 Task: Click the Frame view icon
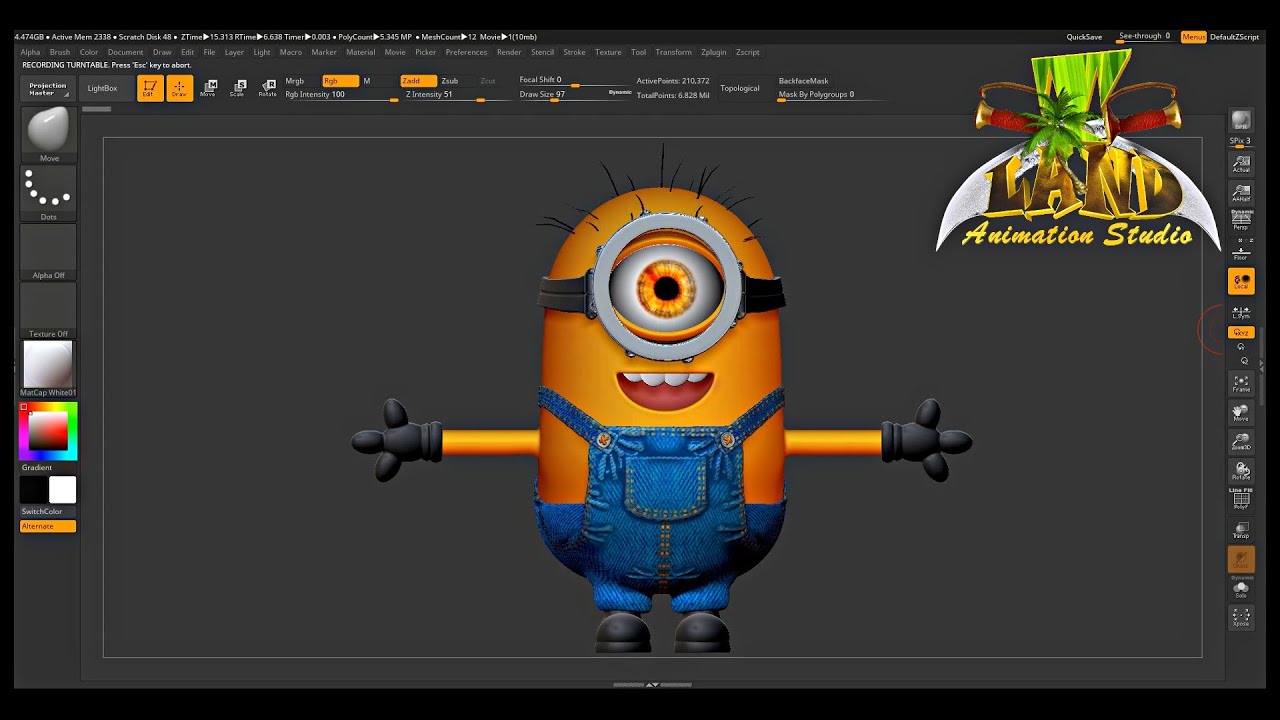(x=1241, y=384)
